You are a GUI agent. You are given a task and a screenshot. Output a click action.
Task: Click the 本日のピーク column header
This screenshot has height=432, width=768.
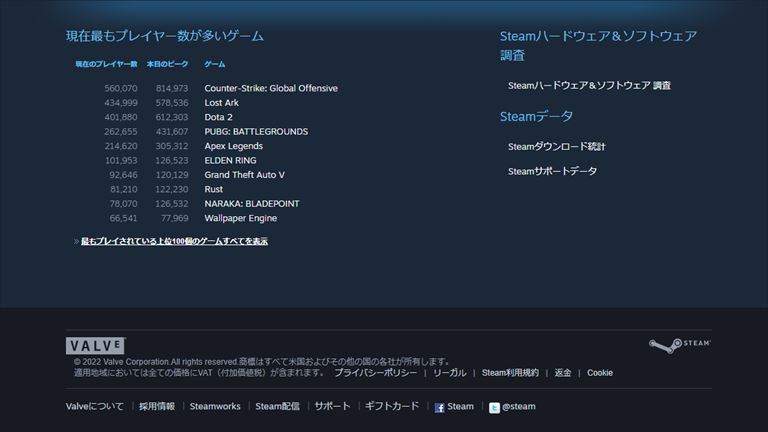click(168, 64)
